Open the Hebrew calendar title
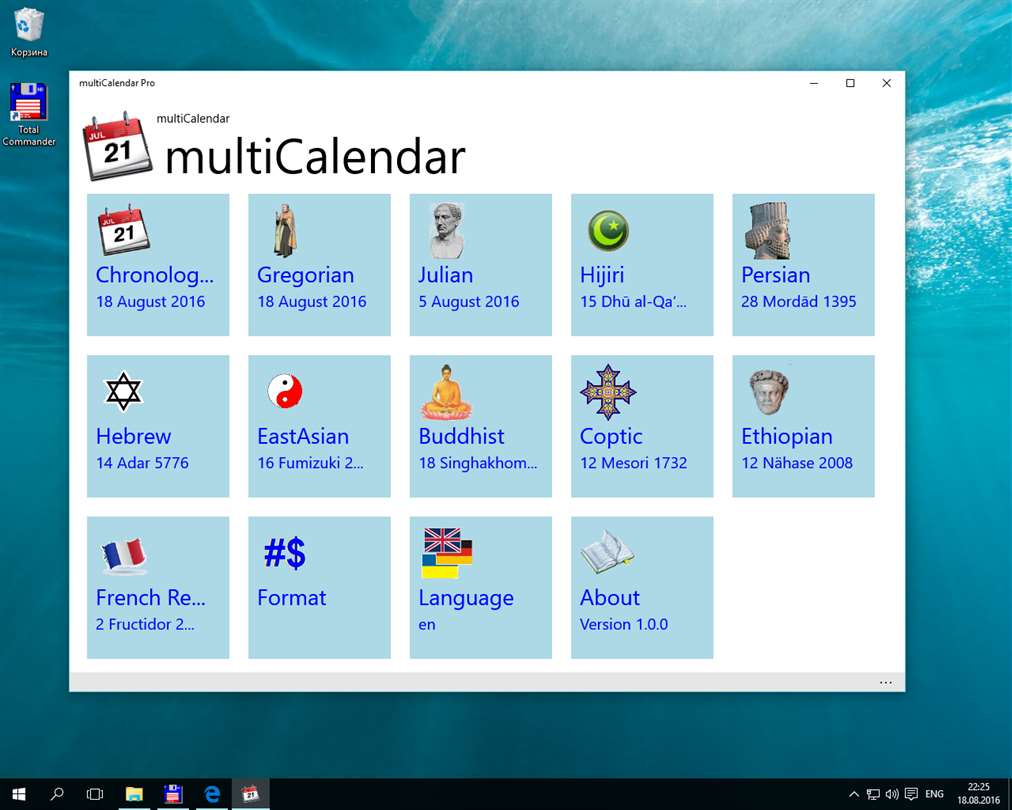 [x=134, y=436]
